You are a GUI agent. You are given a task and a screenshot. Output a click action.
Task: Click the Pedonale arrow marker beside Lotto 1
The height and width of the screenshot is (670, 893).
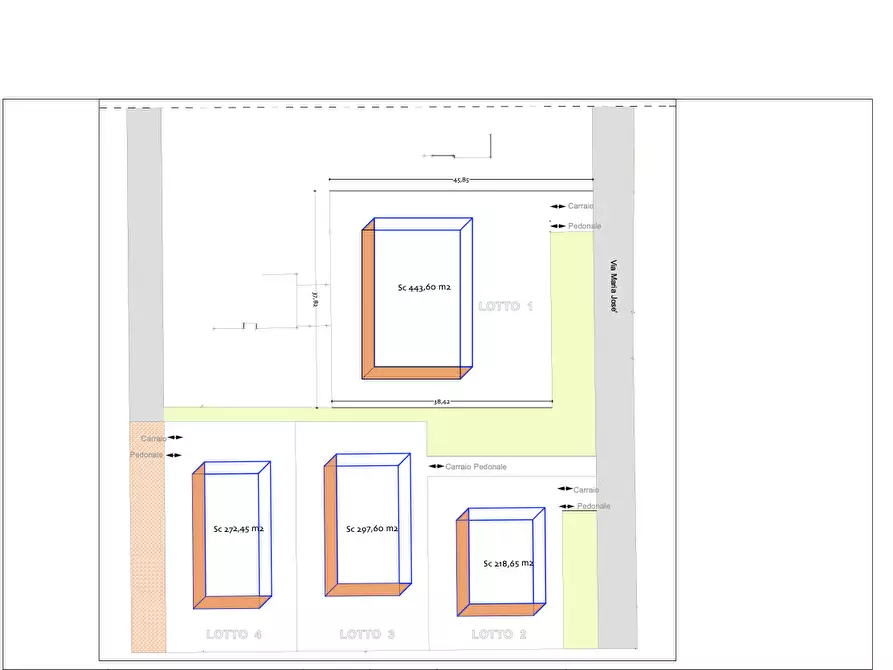pos(558,226)
